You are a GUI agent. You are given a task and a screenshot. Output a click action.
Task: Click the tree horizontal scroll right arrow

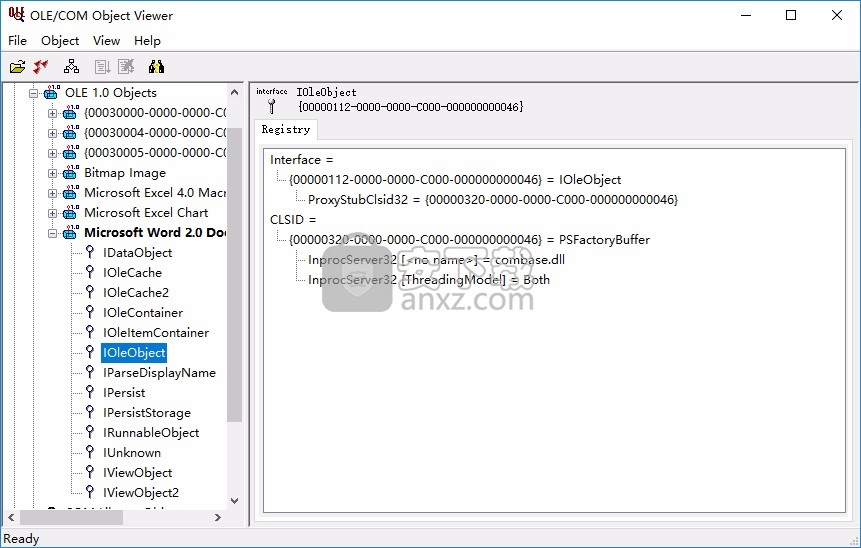coord(218,517)
